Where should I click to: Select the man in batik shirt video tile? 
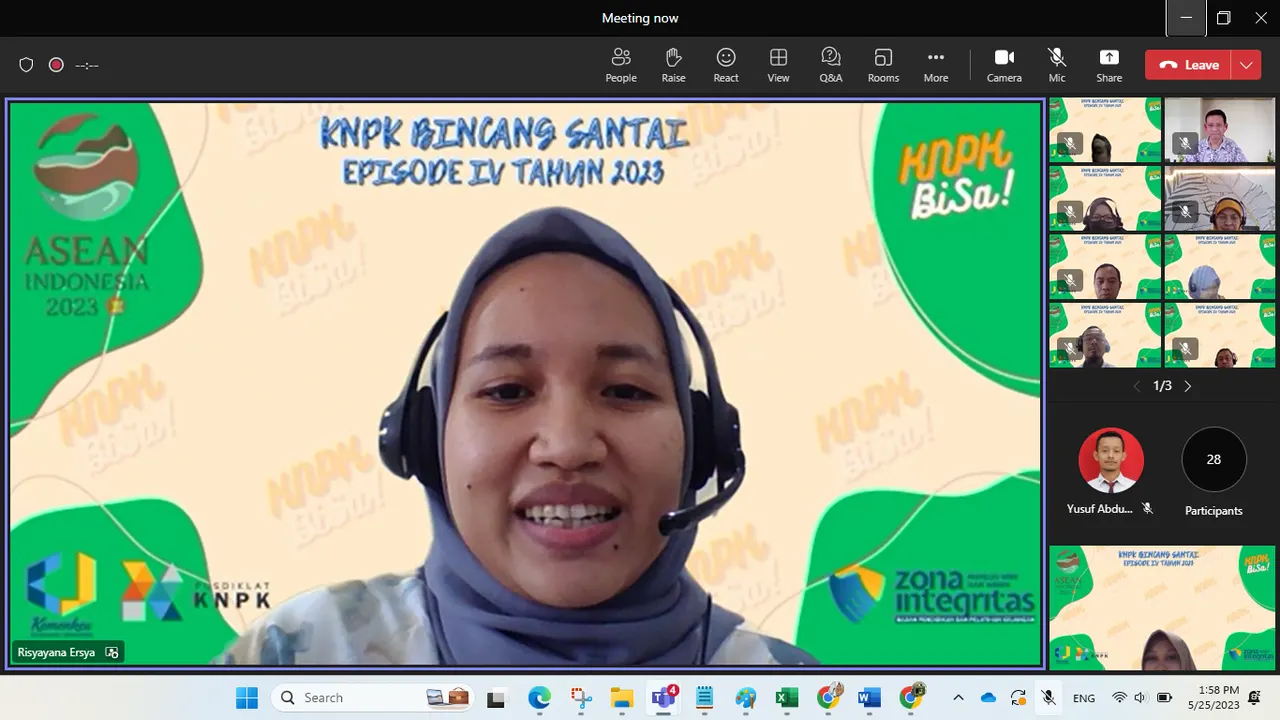pos(1220,130)
